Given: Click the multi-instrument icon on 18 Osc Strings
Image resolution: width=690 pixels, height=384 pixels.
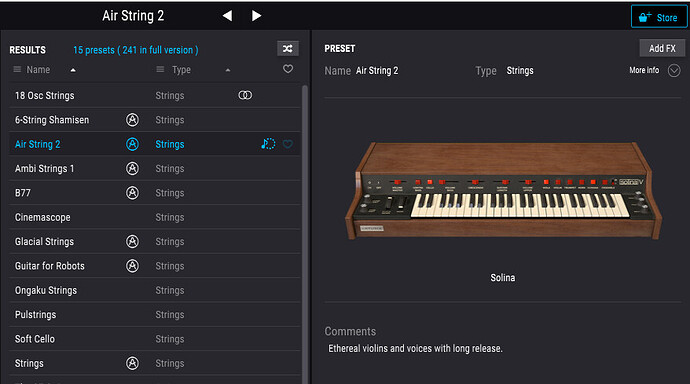Looking at the screenshot, I should (245, 95).
